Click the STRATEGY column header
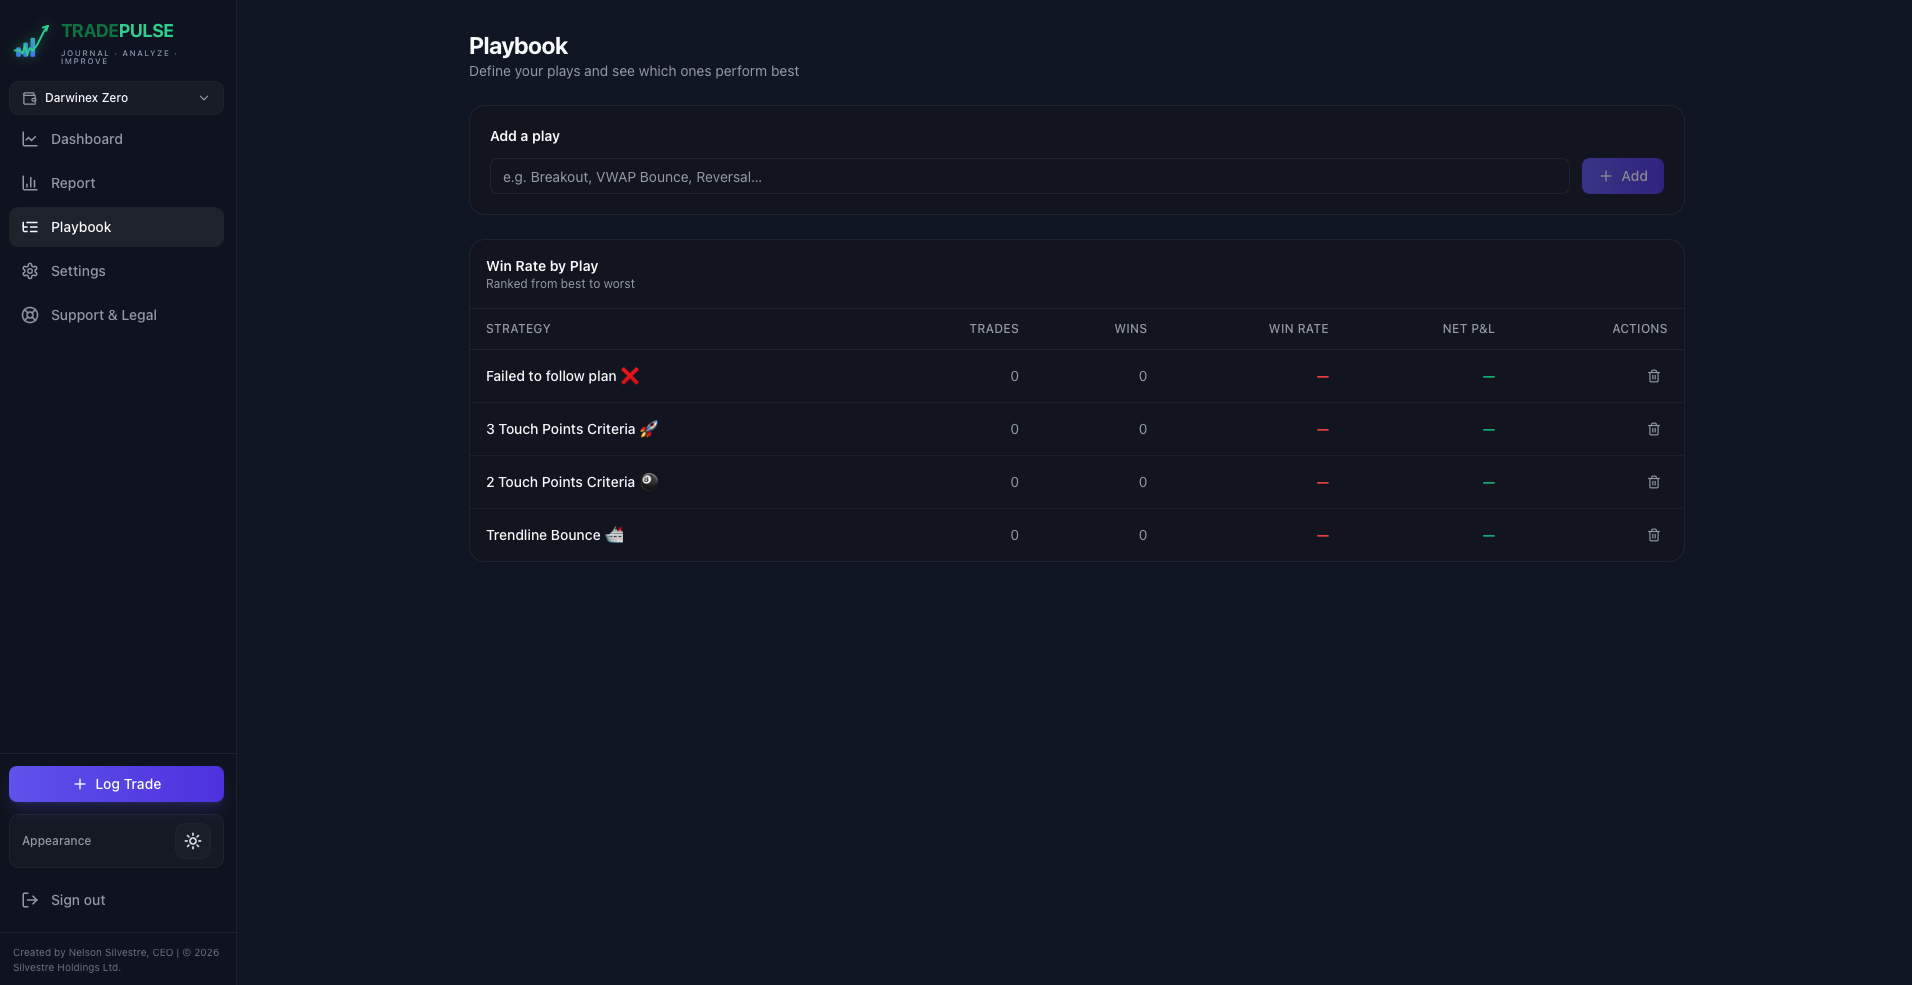The width and height of the screenshot is (1912, 985). tap(518, 329)
